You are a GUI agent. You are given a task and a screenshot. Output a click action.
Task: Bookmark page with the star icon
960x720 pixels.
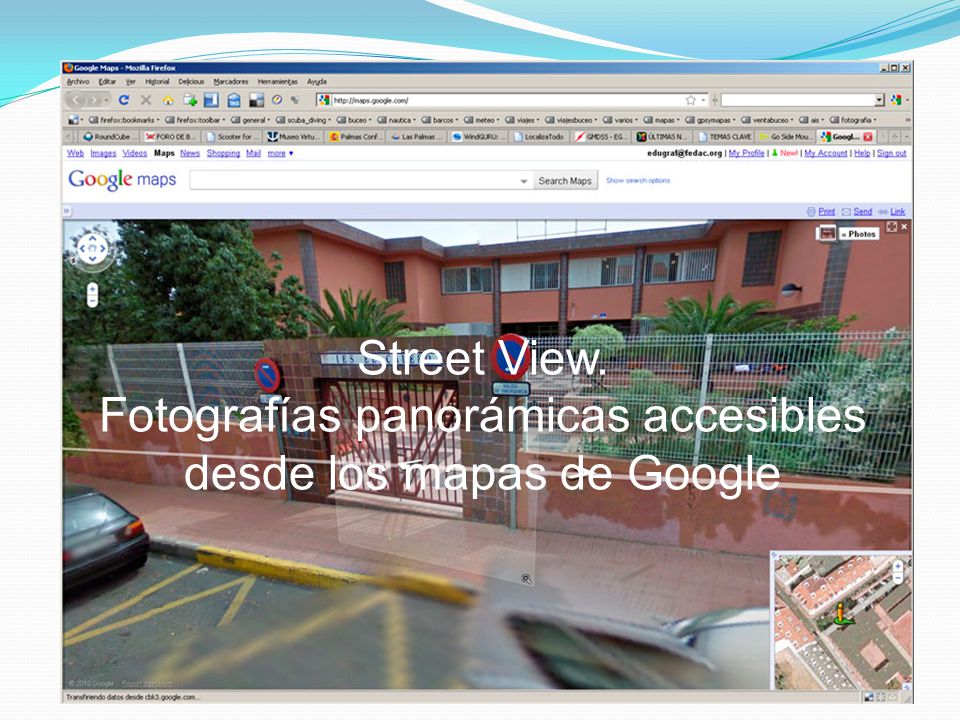pyautogui.click(x=691, y=100)
